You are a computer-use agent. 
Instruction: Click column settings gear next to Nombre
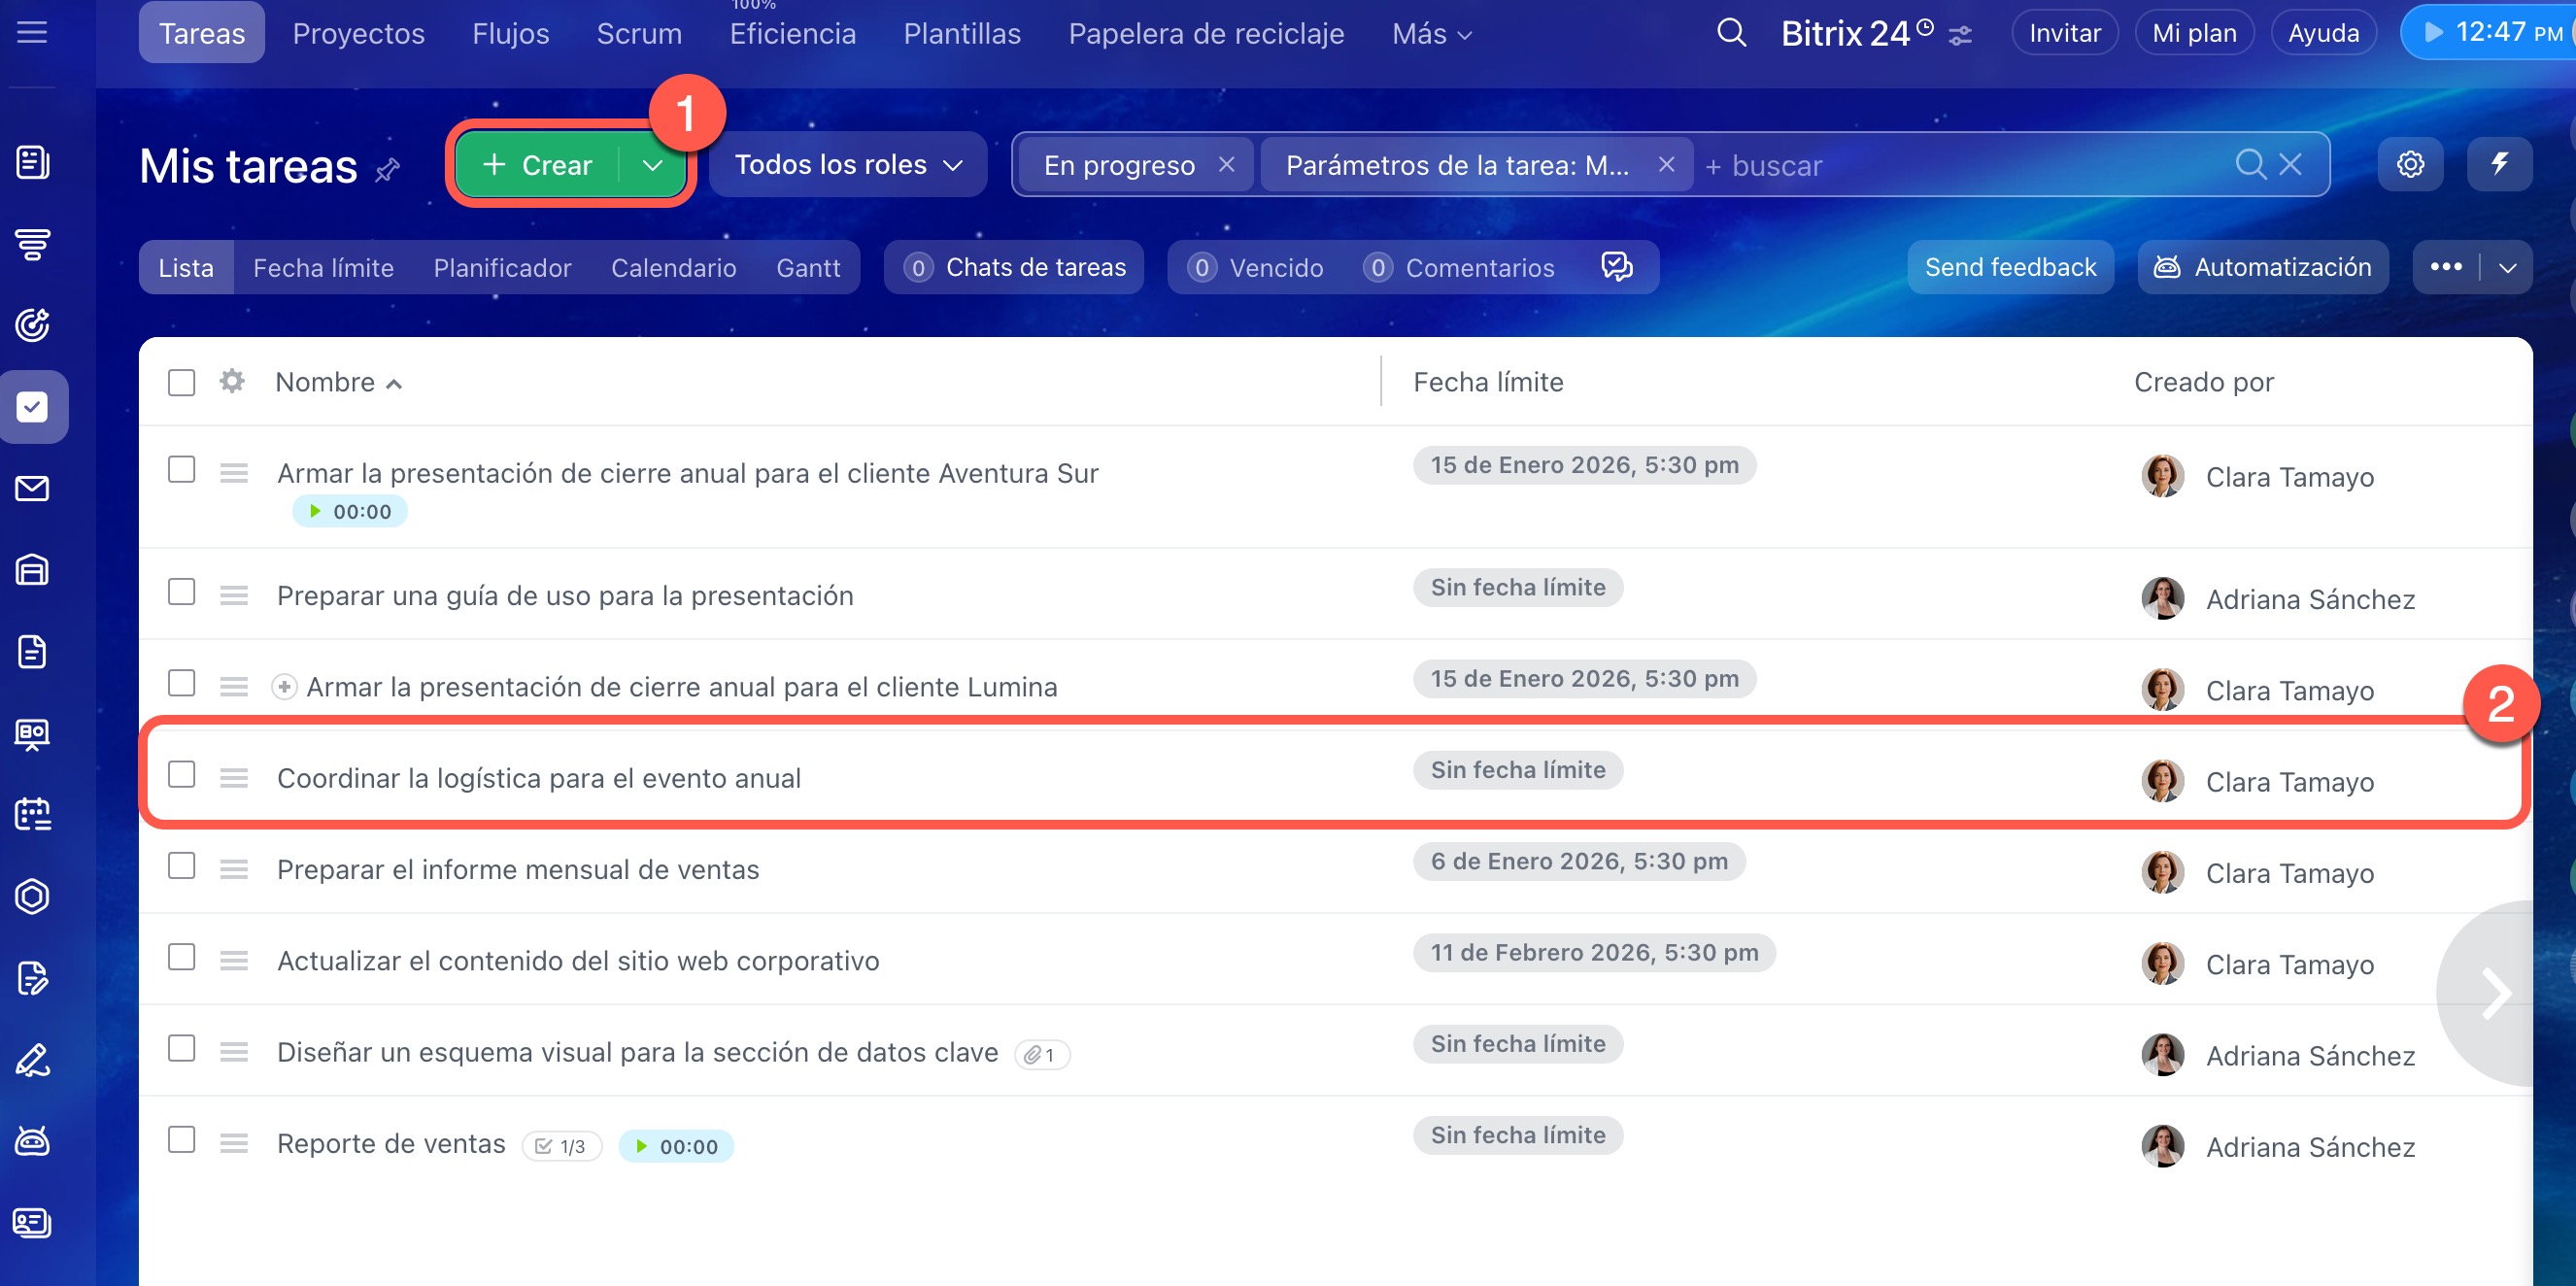pos(232,381)
